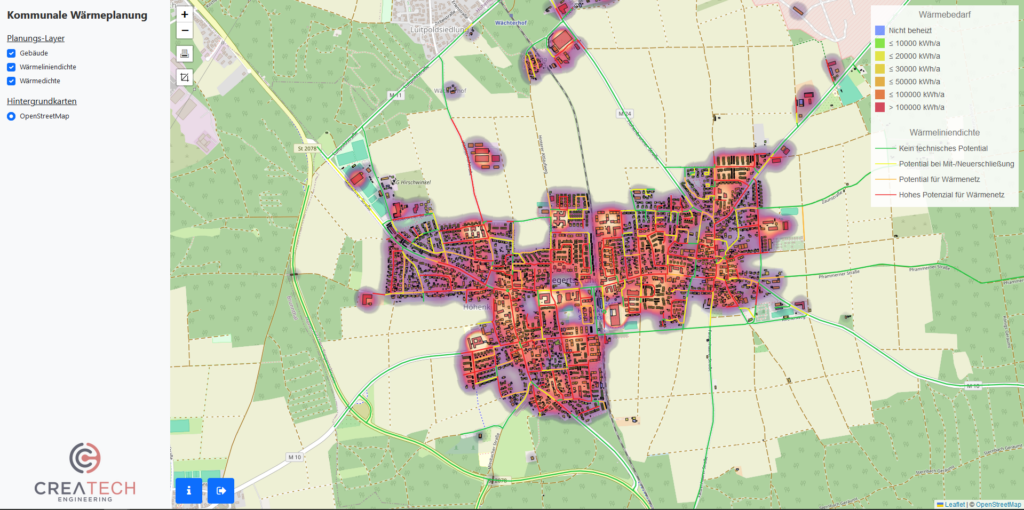Click the print map icon

click(185, 54)
